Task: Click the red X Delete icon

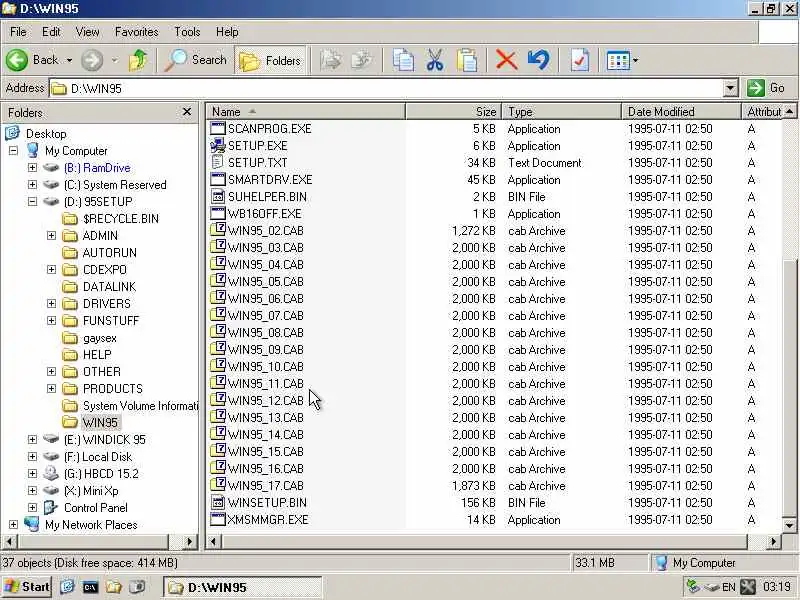Action: [x=506, y=60]
